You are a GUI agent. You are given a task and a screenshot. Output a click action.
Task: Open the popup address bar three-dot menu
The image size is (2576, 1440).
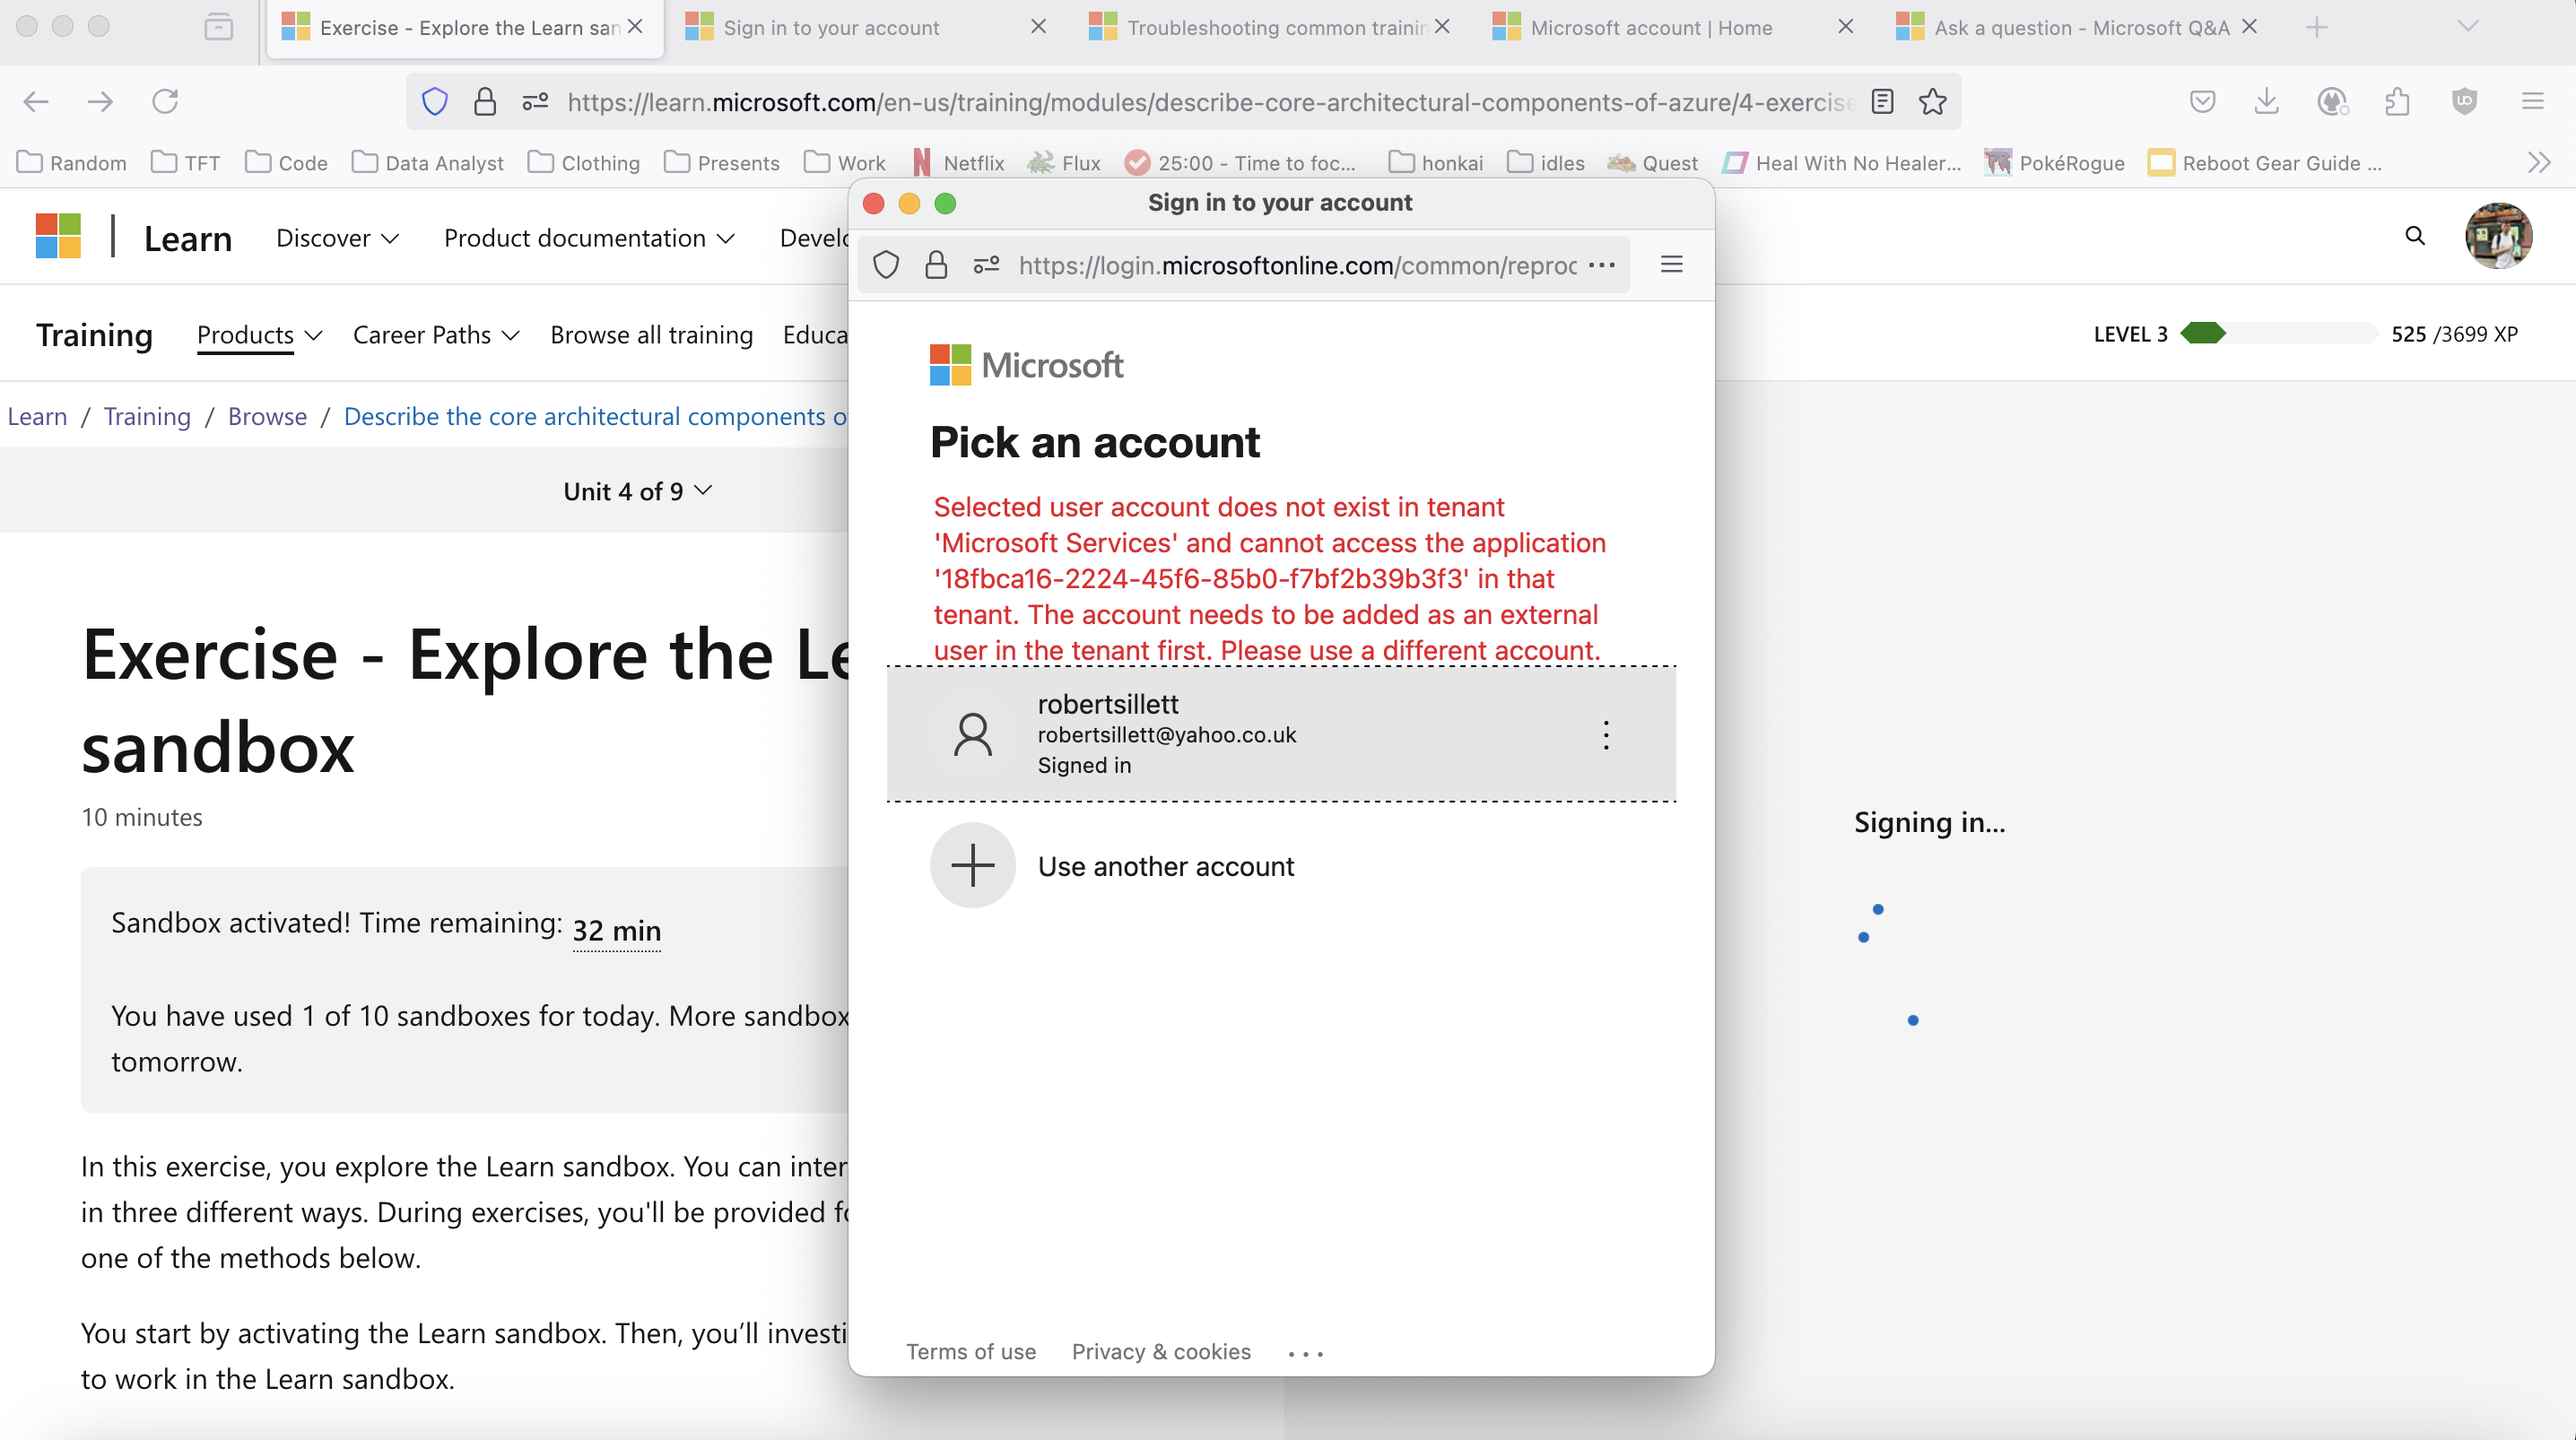(1601, 265)
